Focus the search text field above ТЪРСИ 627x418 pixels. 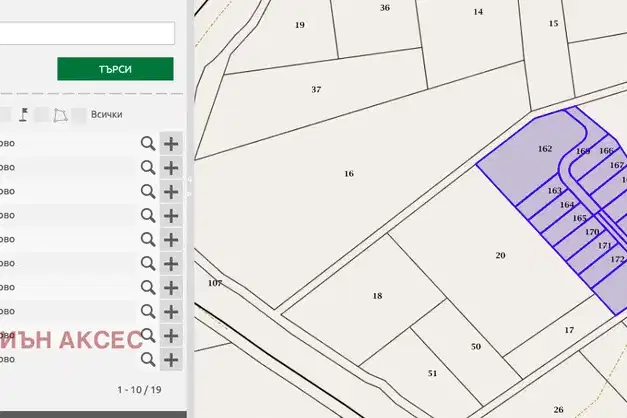(87, 33)
